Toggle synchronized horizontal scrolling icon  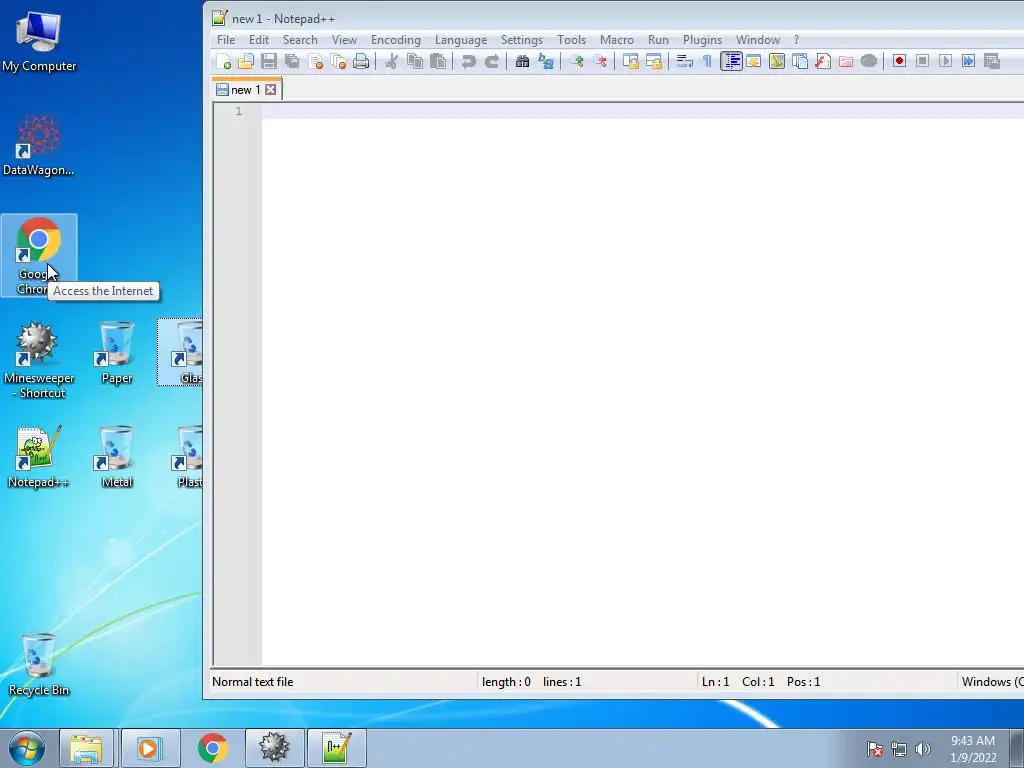click(x=654, y=61)
